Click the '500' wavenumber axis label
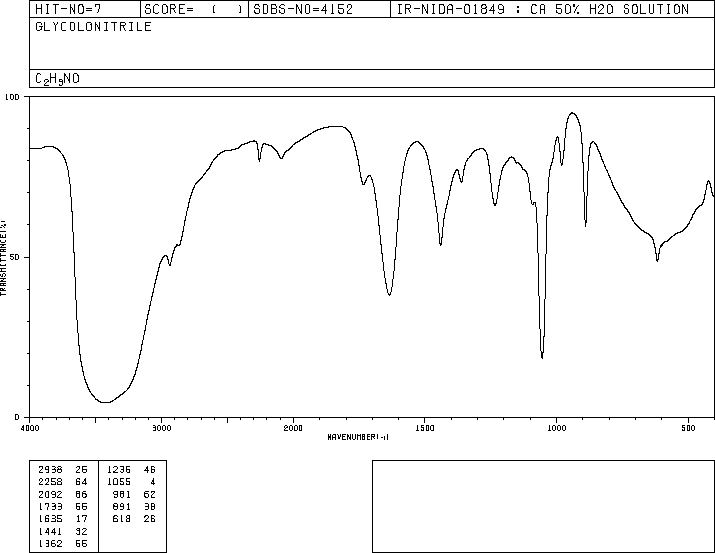The height and width of the screenshot is (553, 715). click(688, 428)
